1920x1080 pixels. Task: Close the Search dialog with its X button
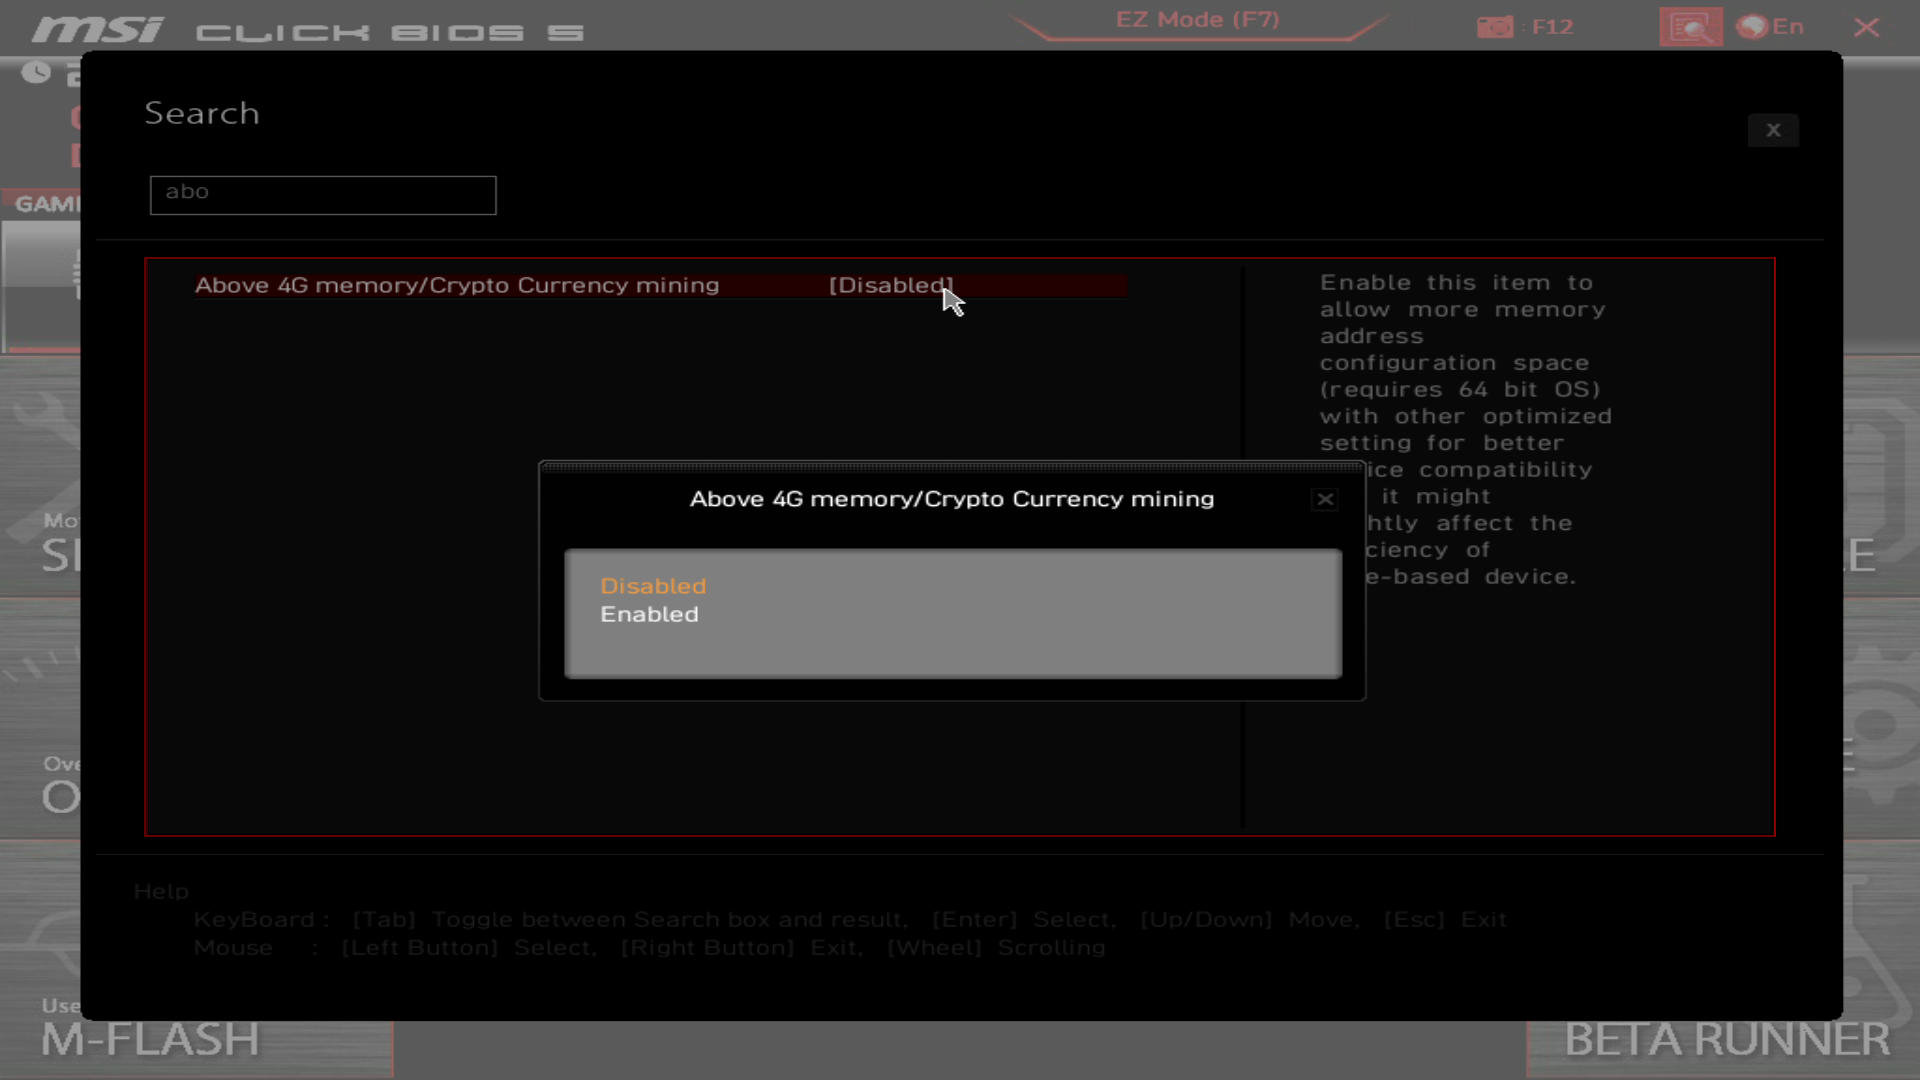click(1773, 130)
